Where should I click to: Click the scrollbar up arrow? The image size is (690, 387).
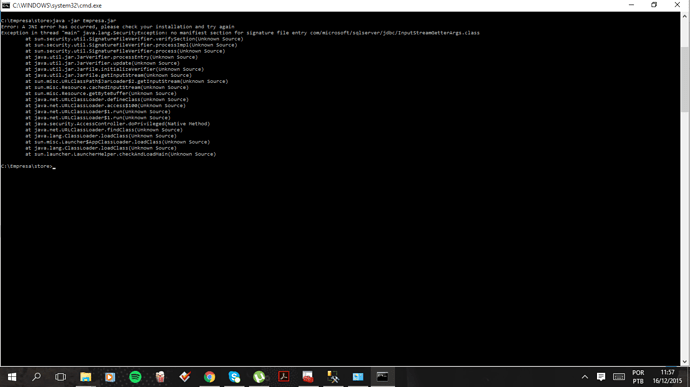coord(685,16)
